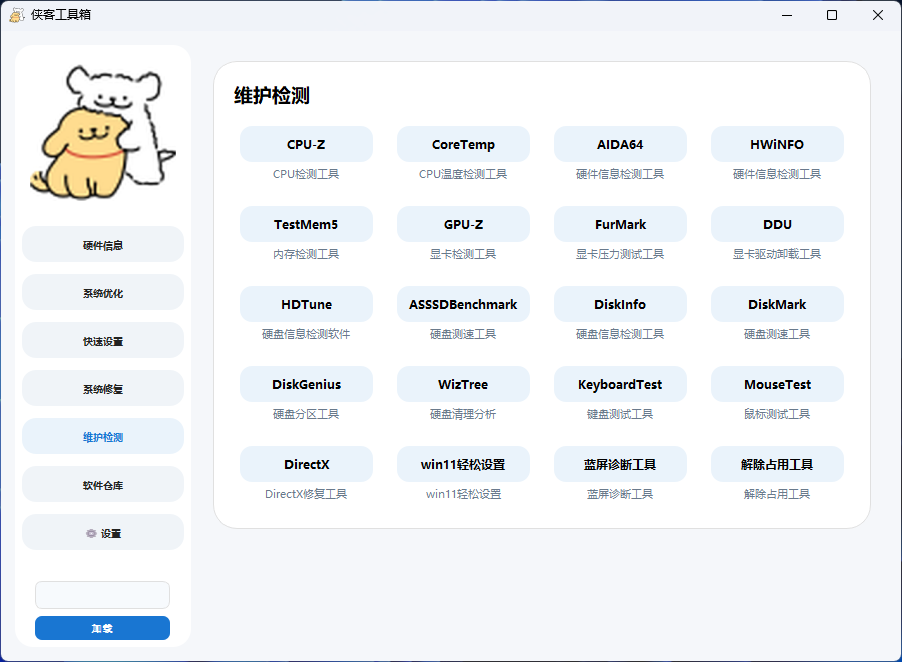The height and width of the screenshot is (662, 902).
Task: Click the 维护检测 page heading
Action: pyautogui.click(x=272, y=95)
